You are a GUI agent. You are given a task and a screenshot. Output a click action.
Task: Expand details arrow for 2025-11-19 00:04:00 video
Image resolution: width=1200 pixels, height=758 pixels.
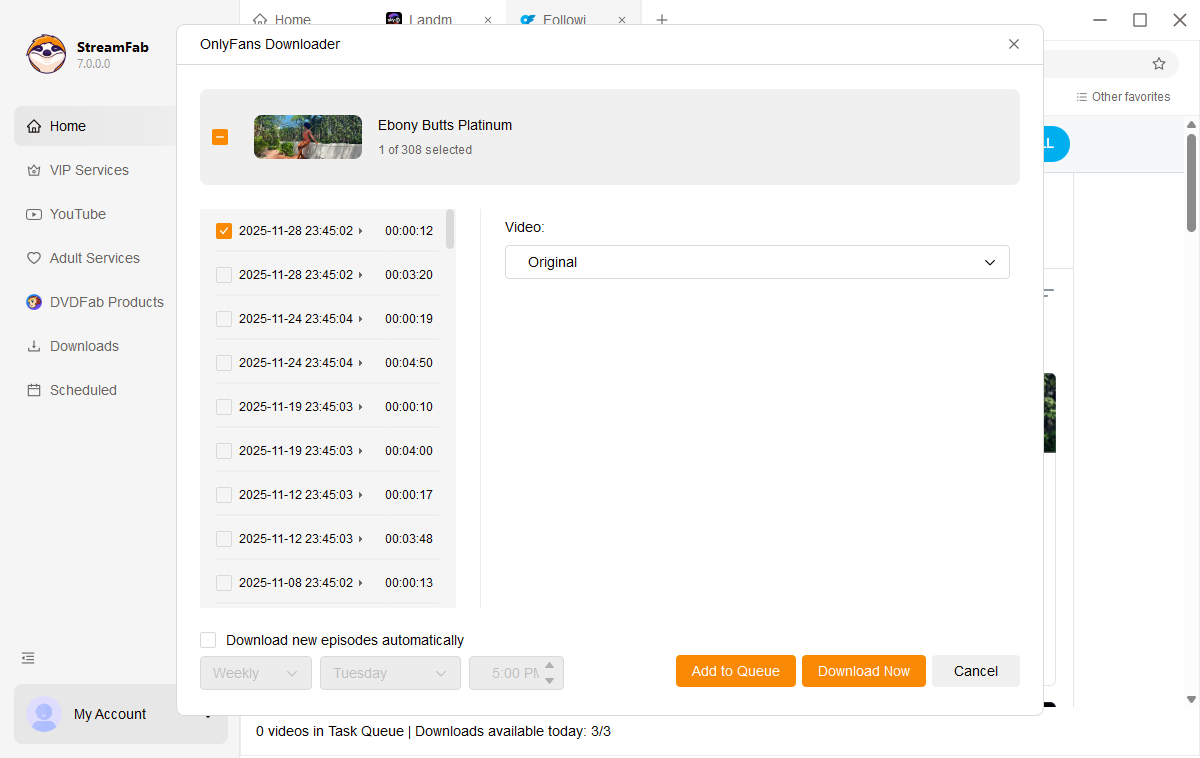point(361,451)
